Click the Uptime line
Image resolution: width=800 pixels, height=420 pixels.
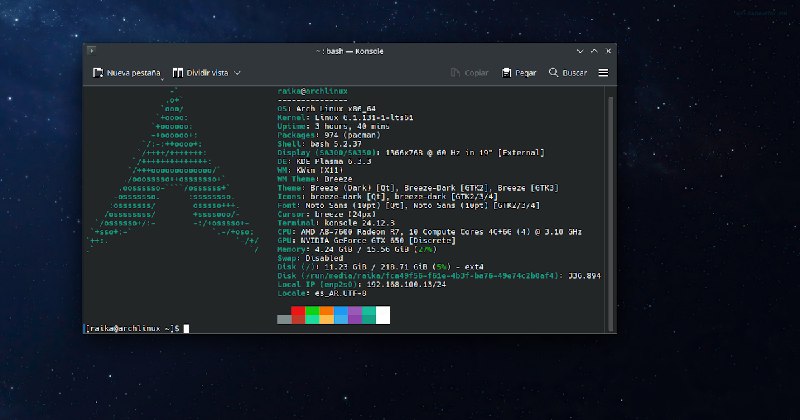pyautogui.click(x=334, y=126)
